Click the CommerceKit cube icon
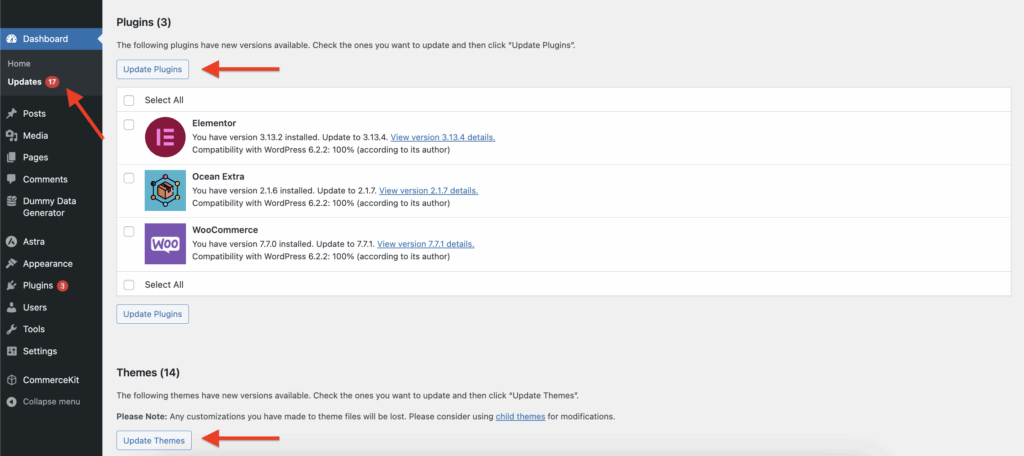This screenshot has width=1024, height=456. 11,380
